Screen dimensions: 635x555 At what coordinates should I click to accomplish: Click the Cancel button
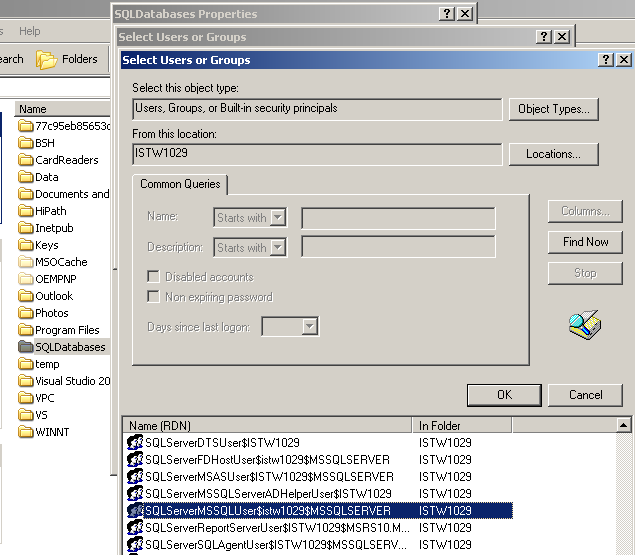point(585,395)
